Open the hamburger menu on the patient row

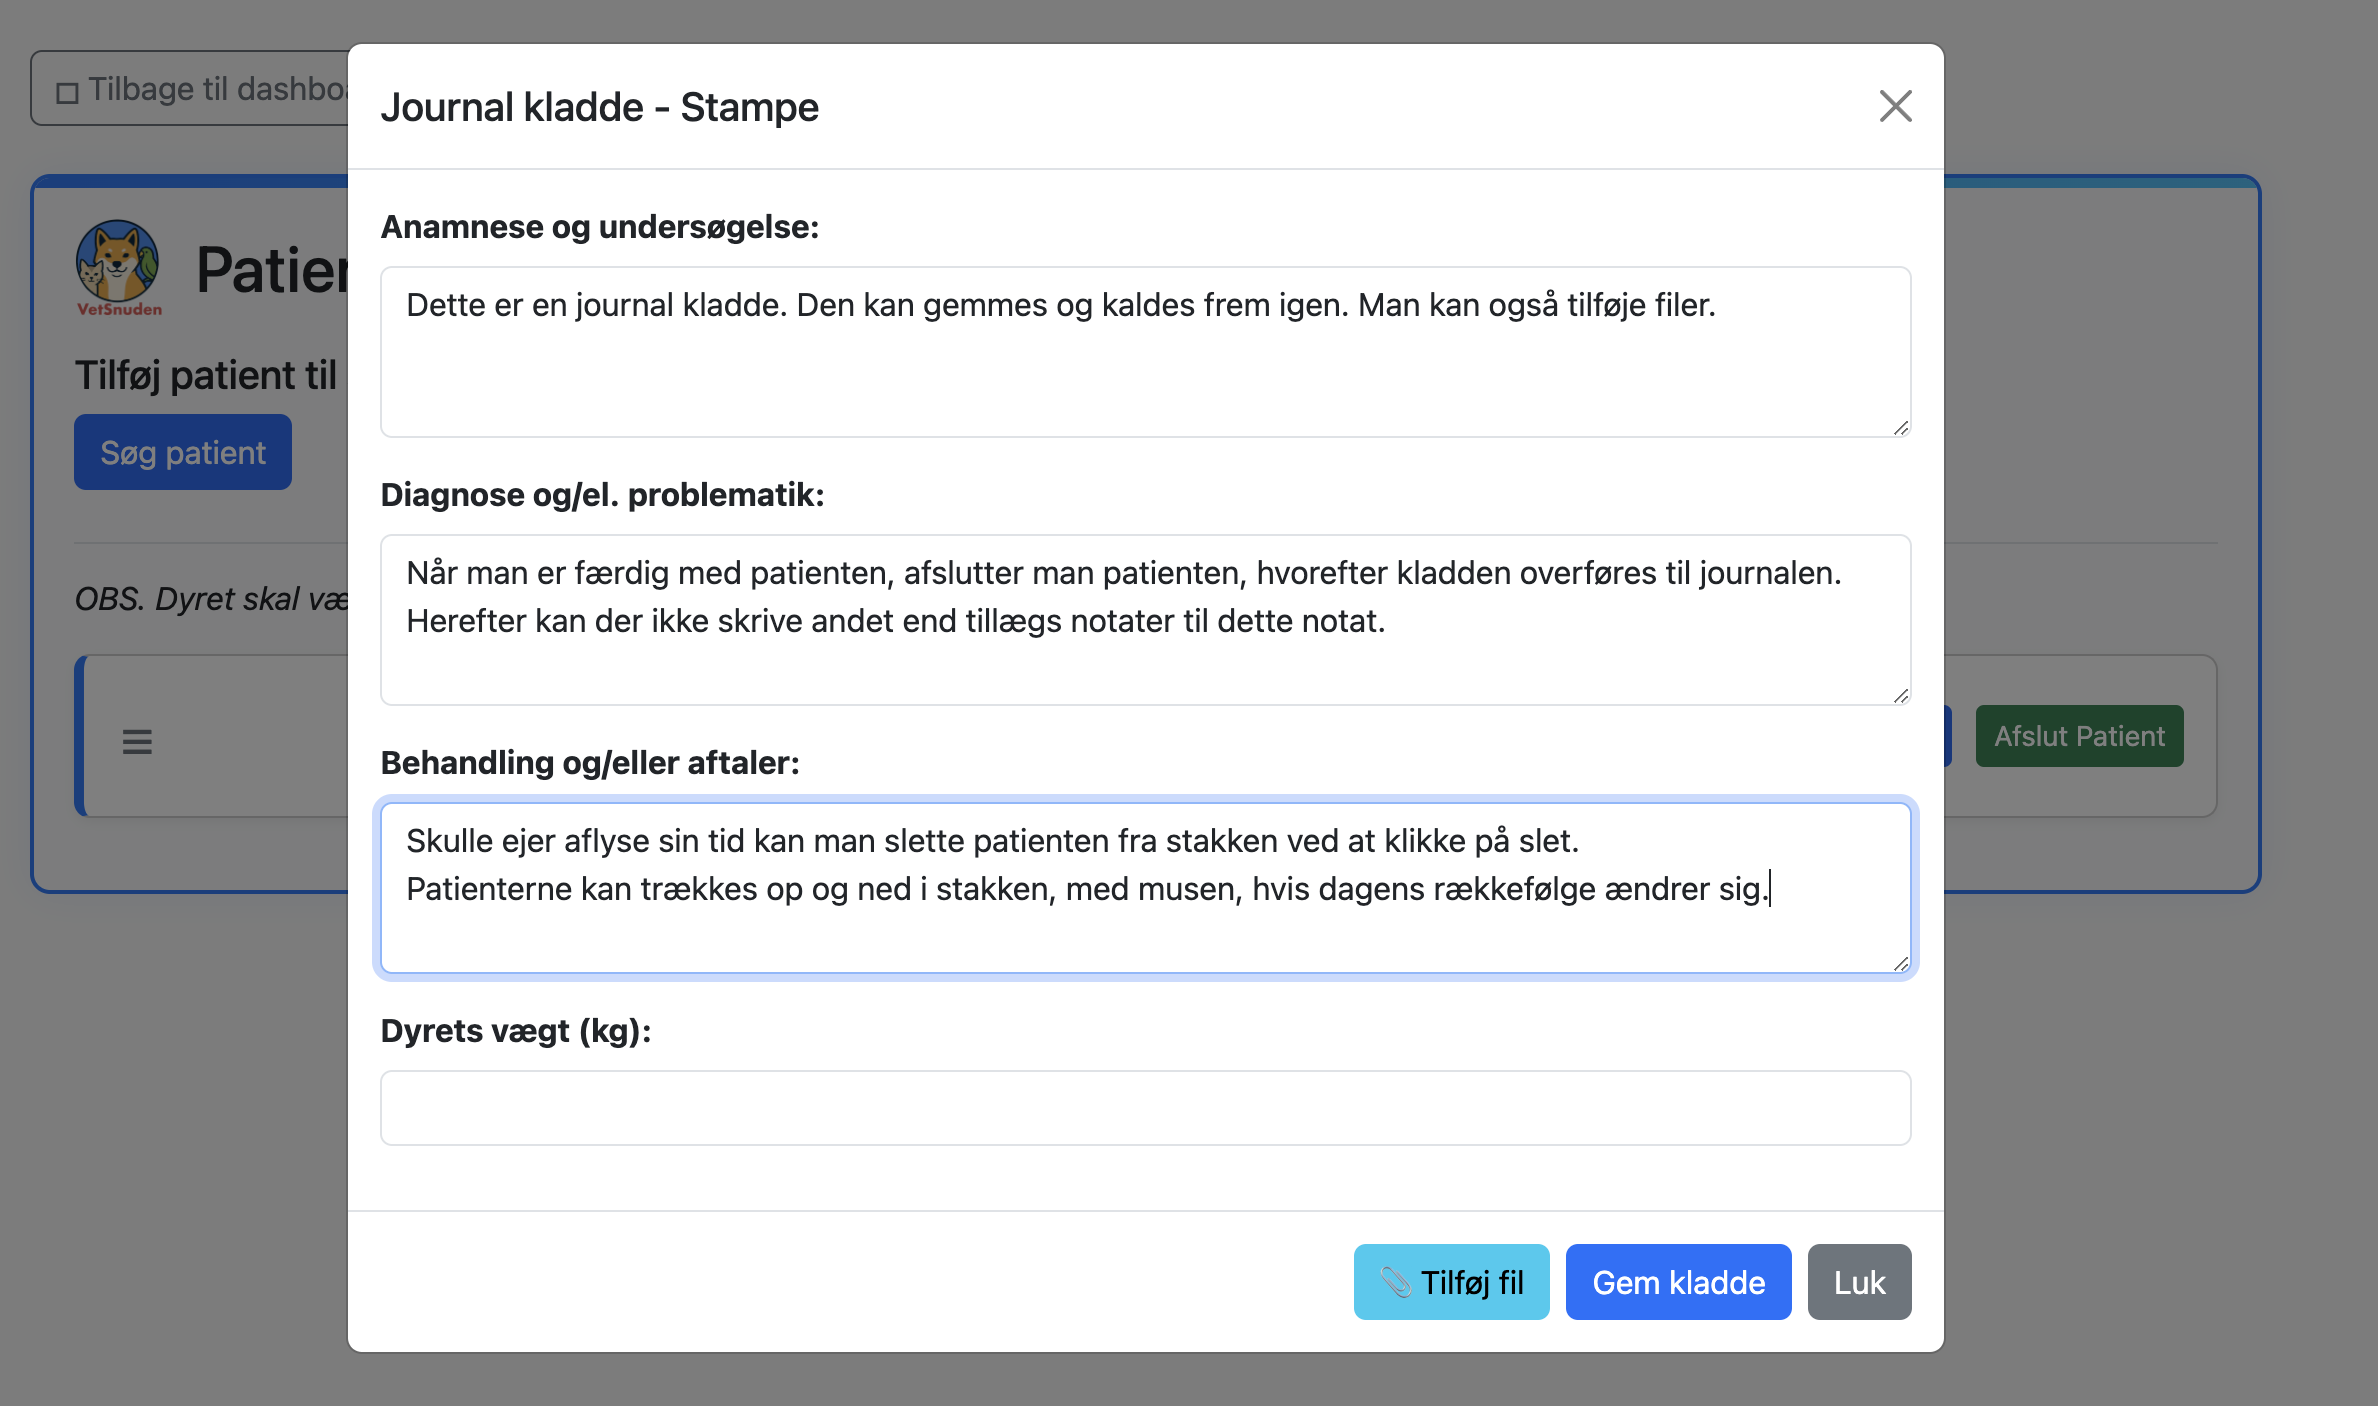coord(136,741)
